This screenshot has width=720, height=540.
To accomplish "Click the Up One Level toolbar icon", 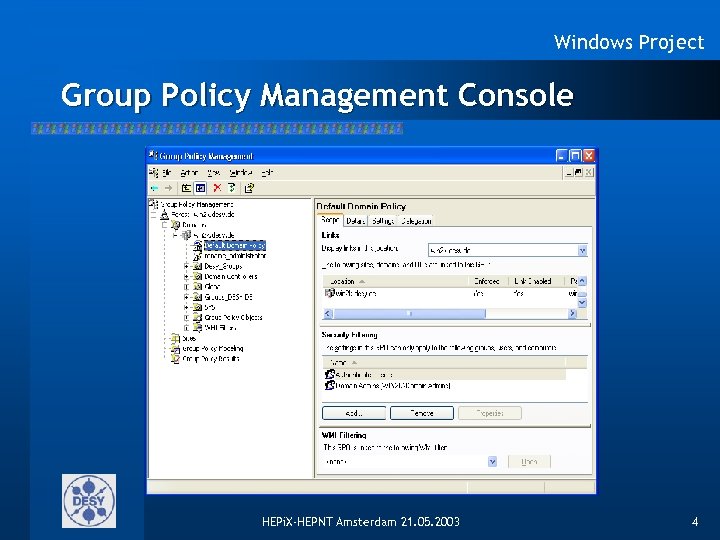I will point(186,188).
